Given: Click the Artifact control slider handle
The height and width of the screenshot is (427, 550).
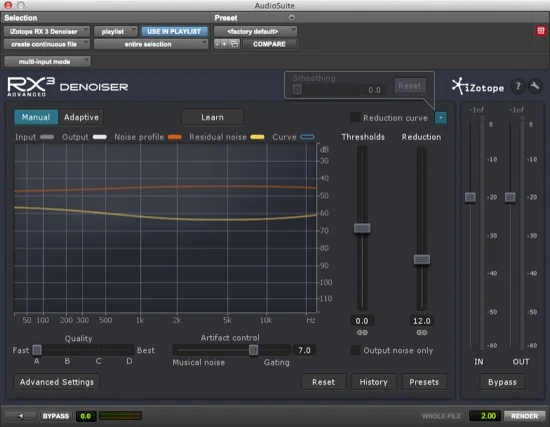Looking at the screenshot, I should click(x=254, y=350).
